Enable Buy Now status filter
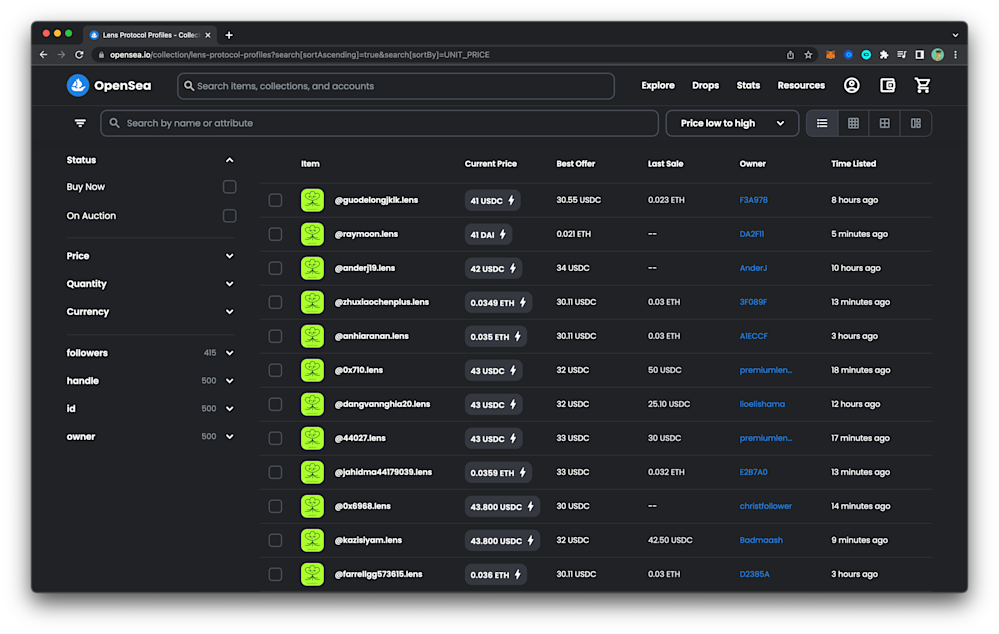 (x=229, y=187)
